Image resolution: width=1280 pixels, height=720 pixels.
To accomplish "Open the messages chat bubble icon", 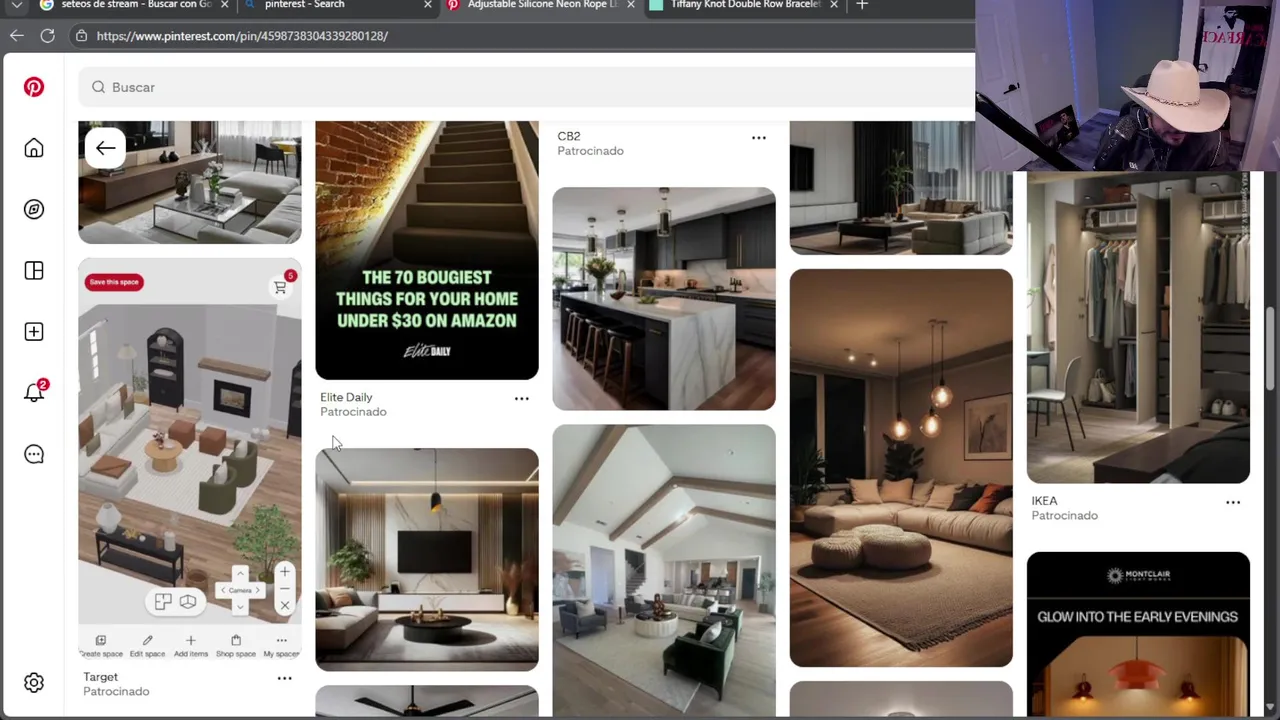I will click(x=34, y=454).
